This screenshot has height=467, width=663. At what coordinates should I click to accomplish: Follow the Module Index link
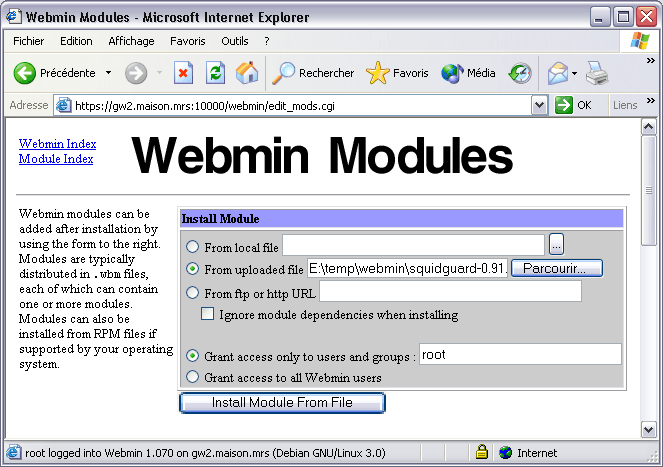56,159
